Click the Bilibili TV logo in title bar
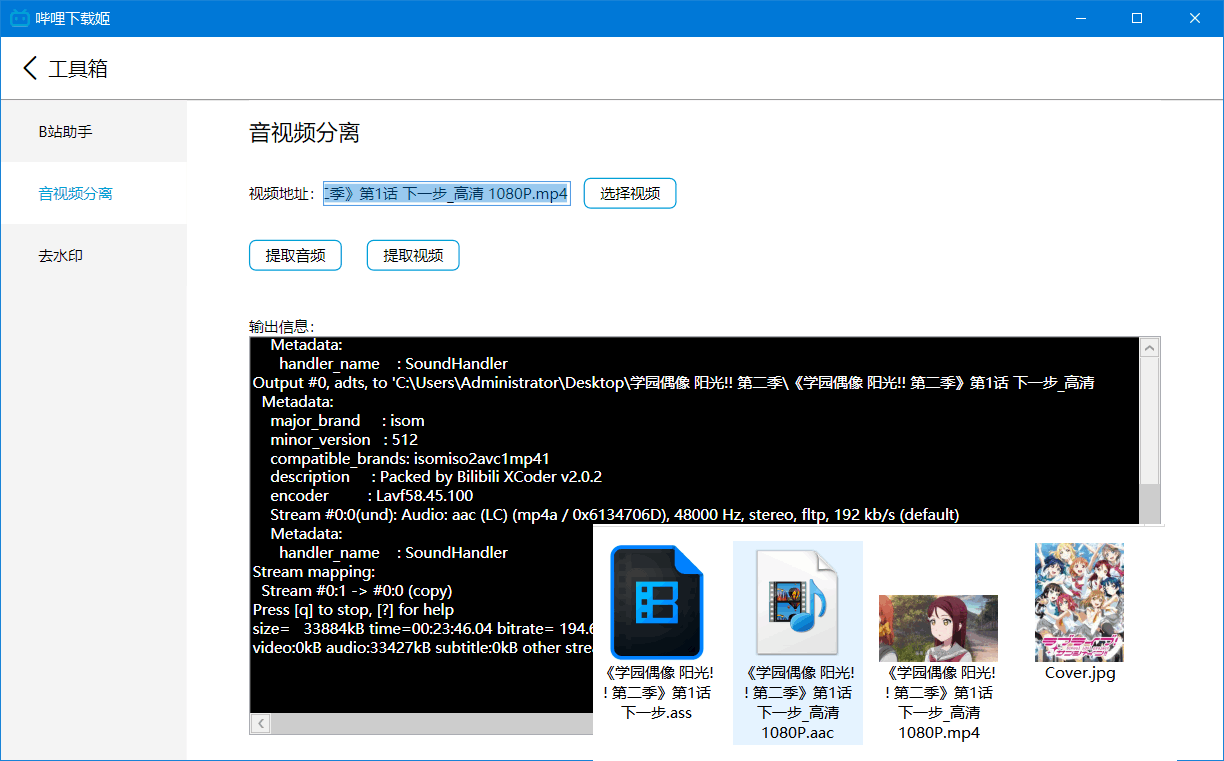 (x=19, y=17)
